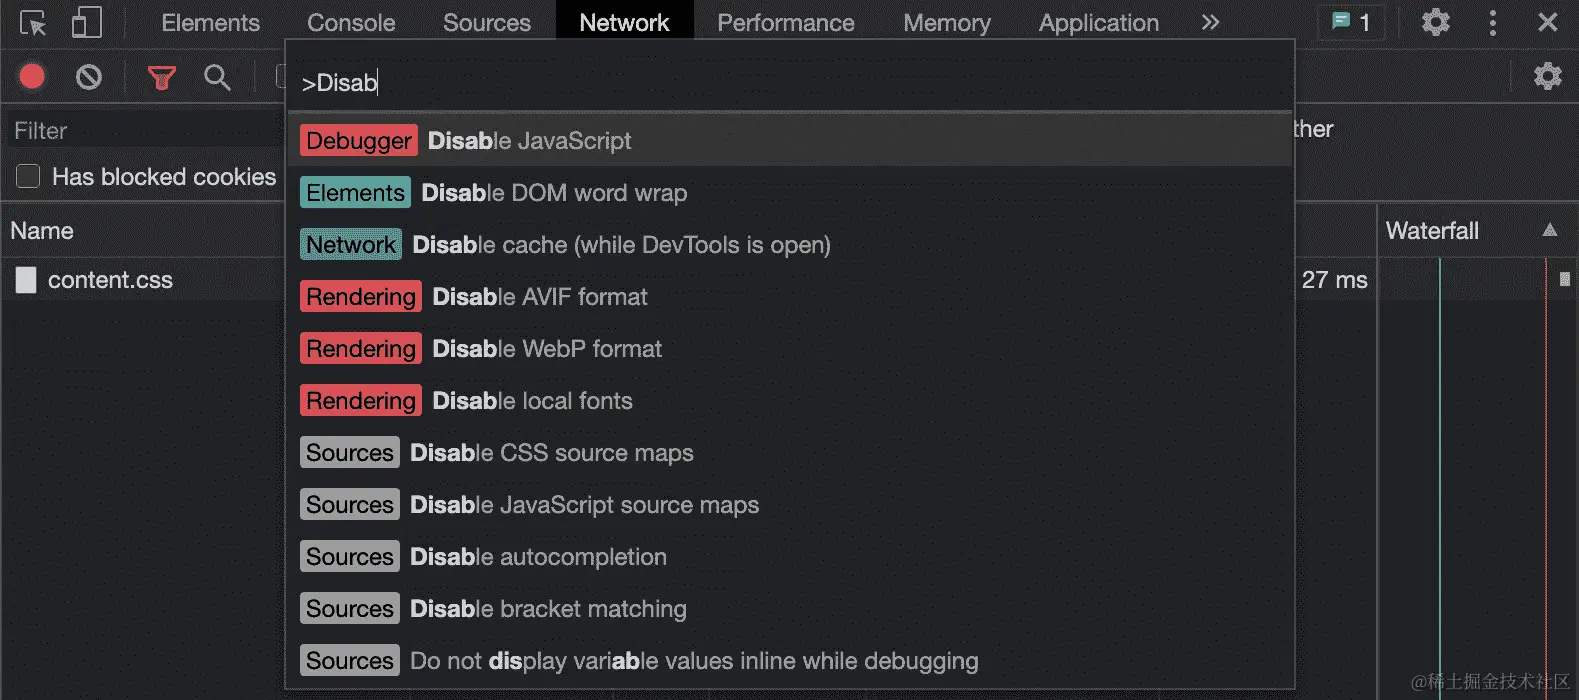The image size is (1579, 700).
Task: Choose Disable cache (while DevTools is open)
Action: coord(790,245)
